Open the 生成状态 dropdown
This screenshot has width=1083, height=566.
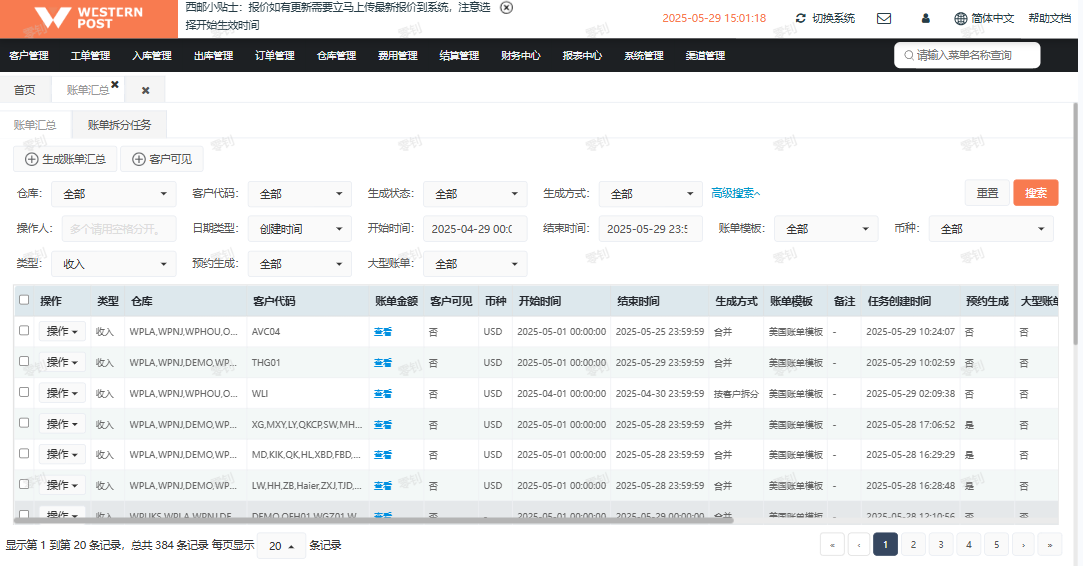(475, 194)
